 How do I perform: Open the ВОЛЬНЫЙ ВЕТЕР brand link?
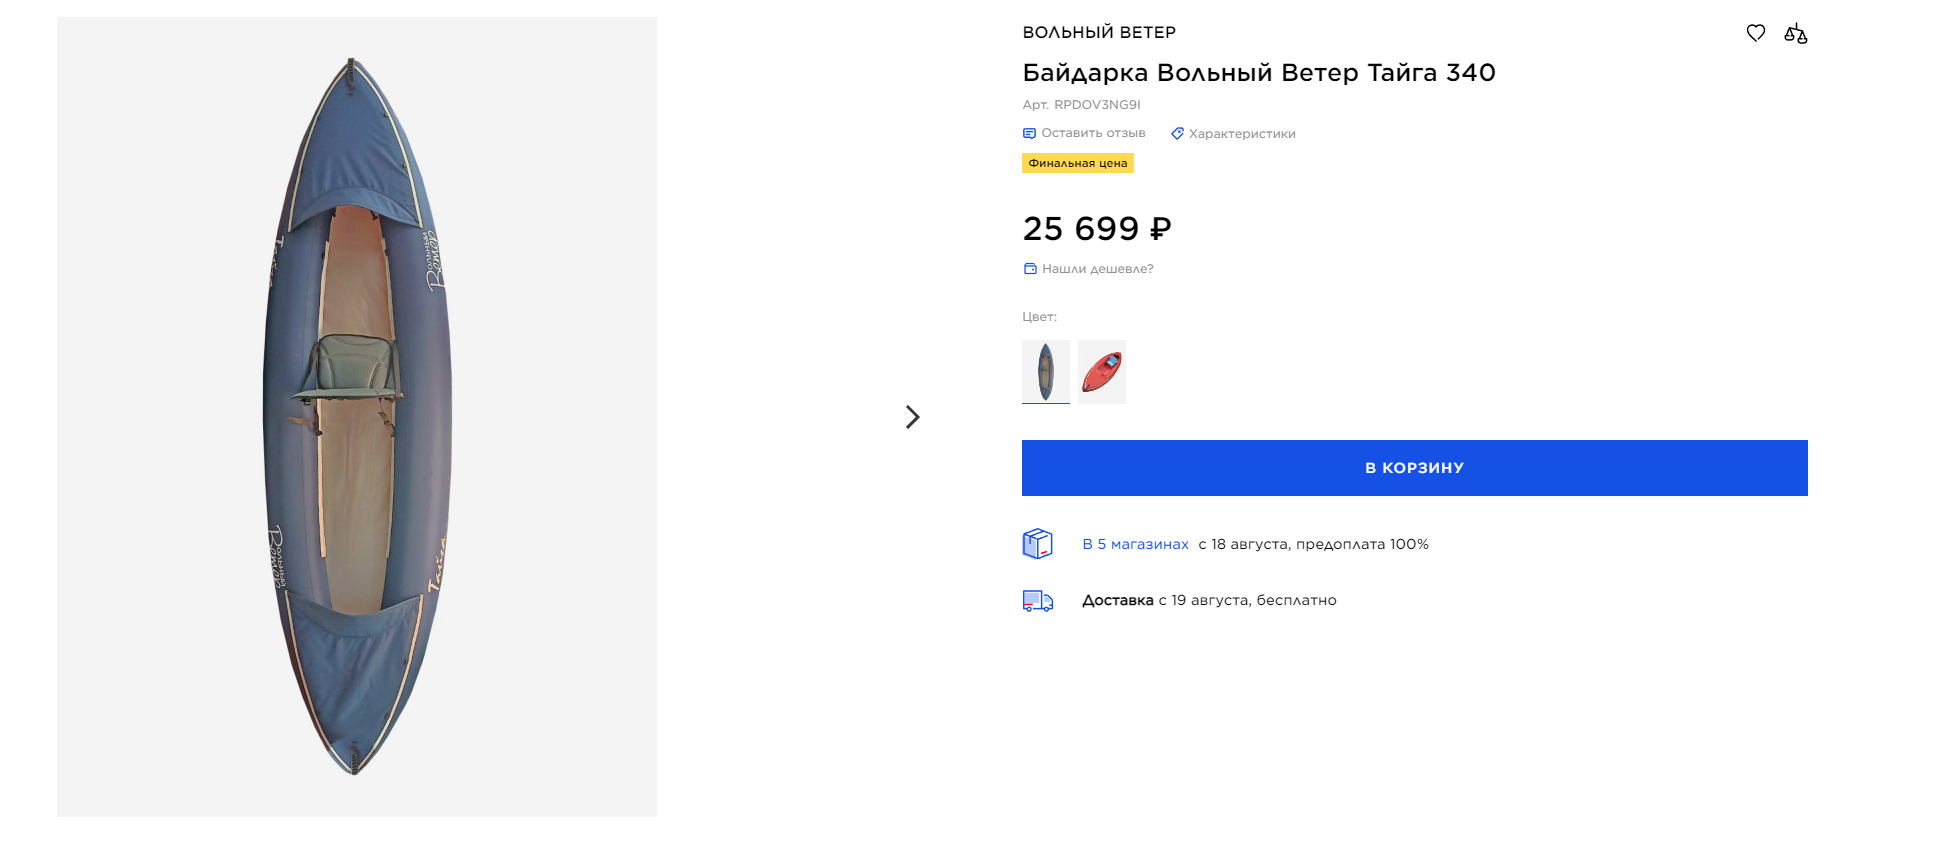1098,32
